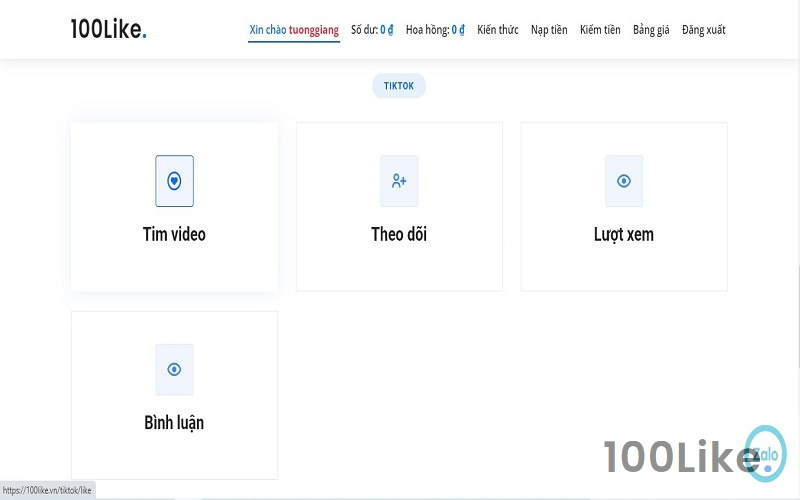Open the Kiếm tiền menu item
The image size is (800, 500).
click(600, 30)
